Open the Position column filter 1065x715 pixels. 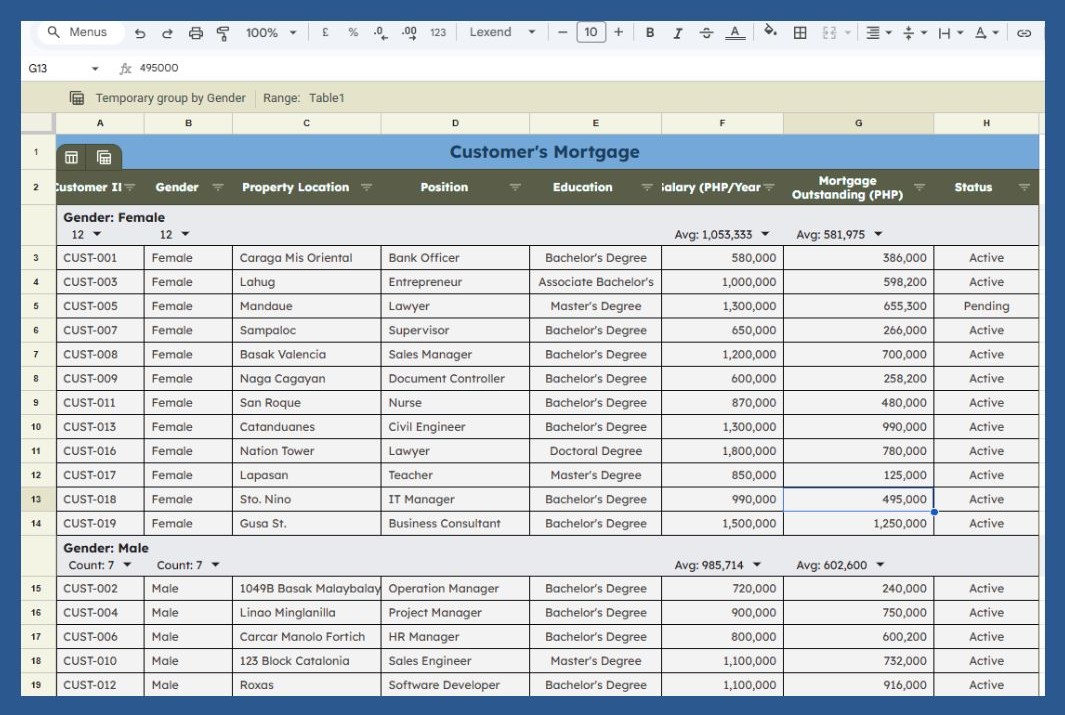[x=515, y=187]
